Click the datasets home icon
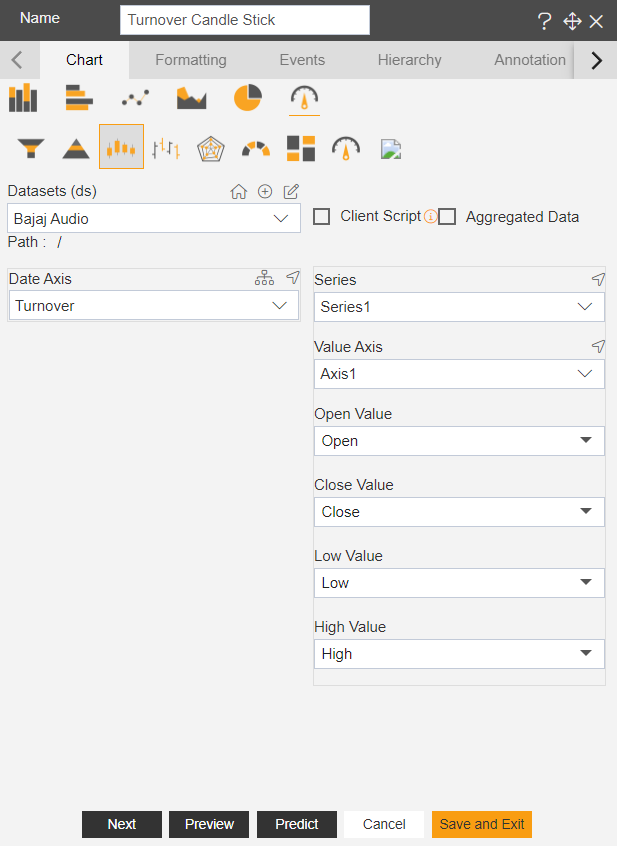The image size is (617, 846). [x=238, y=192]
